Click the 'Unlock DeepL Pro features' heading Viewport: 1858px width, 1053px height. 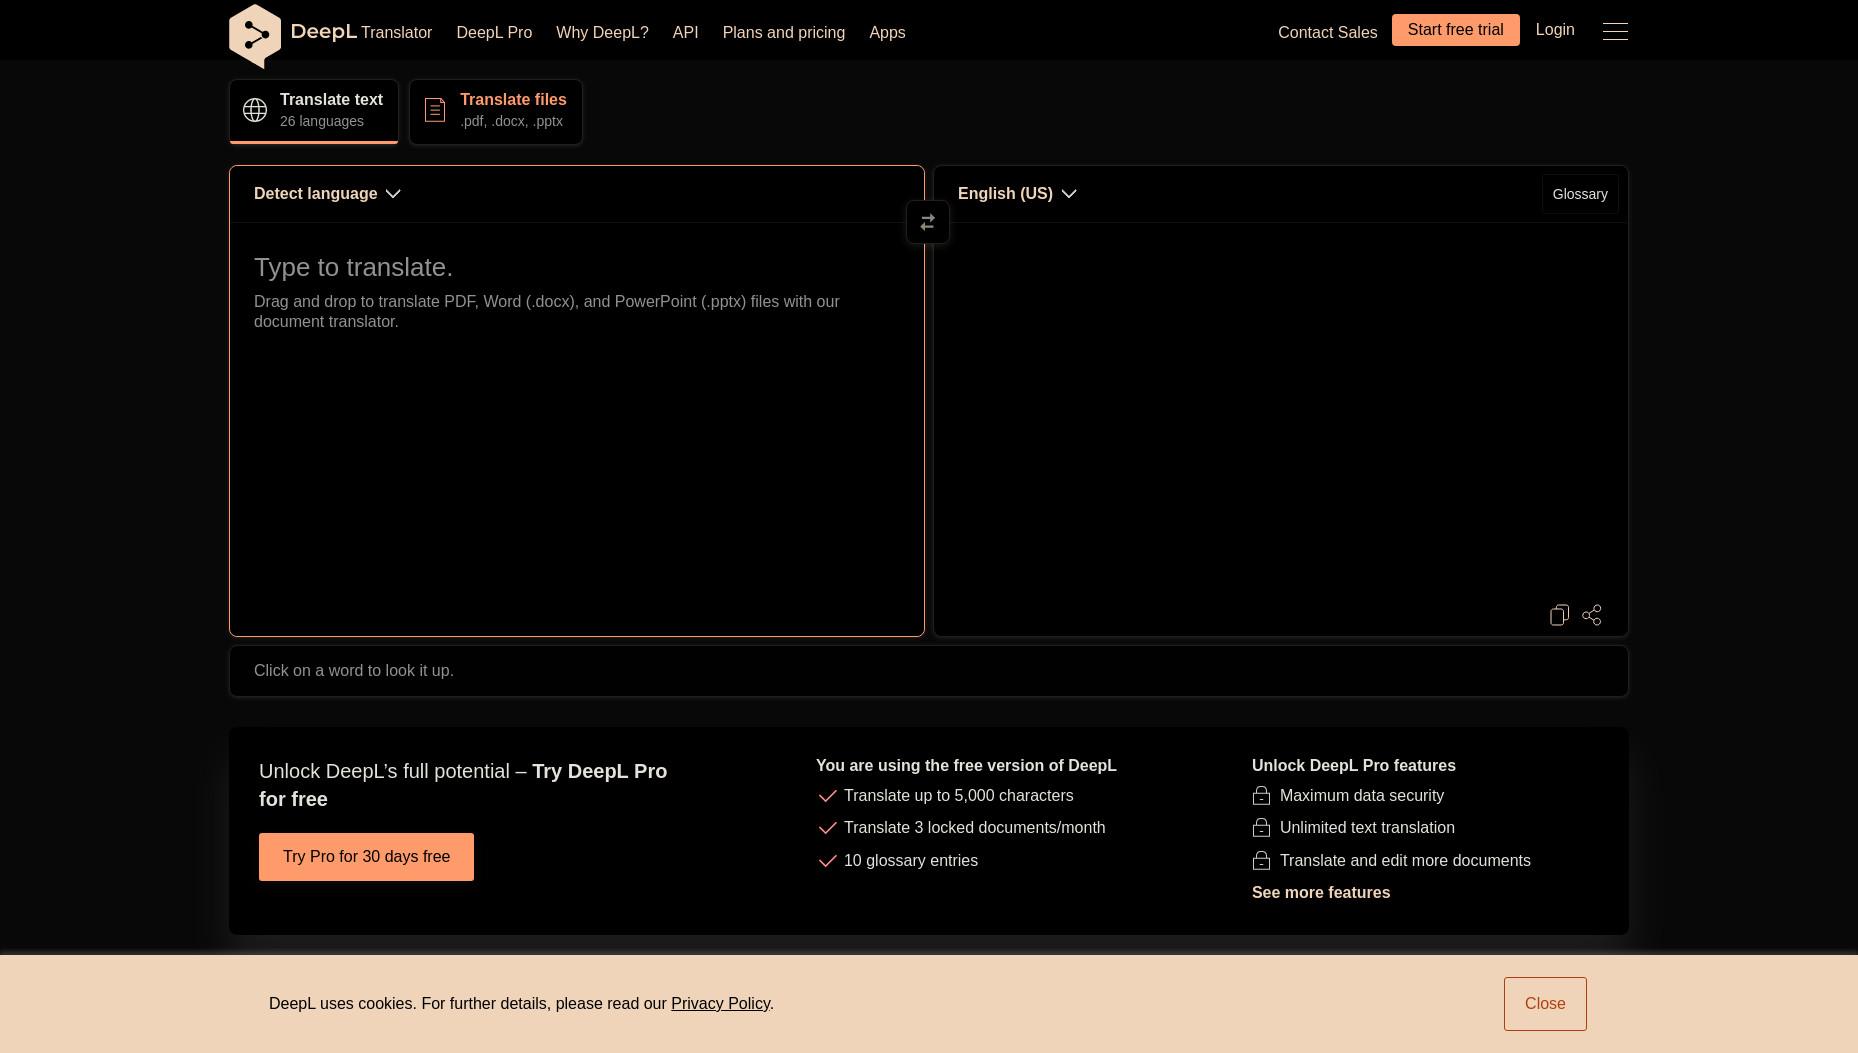point(1354,766)
